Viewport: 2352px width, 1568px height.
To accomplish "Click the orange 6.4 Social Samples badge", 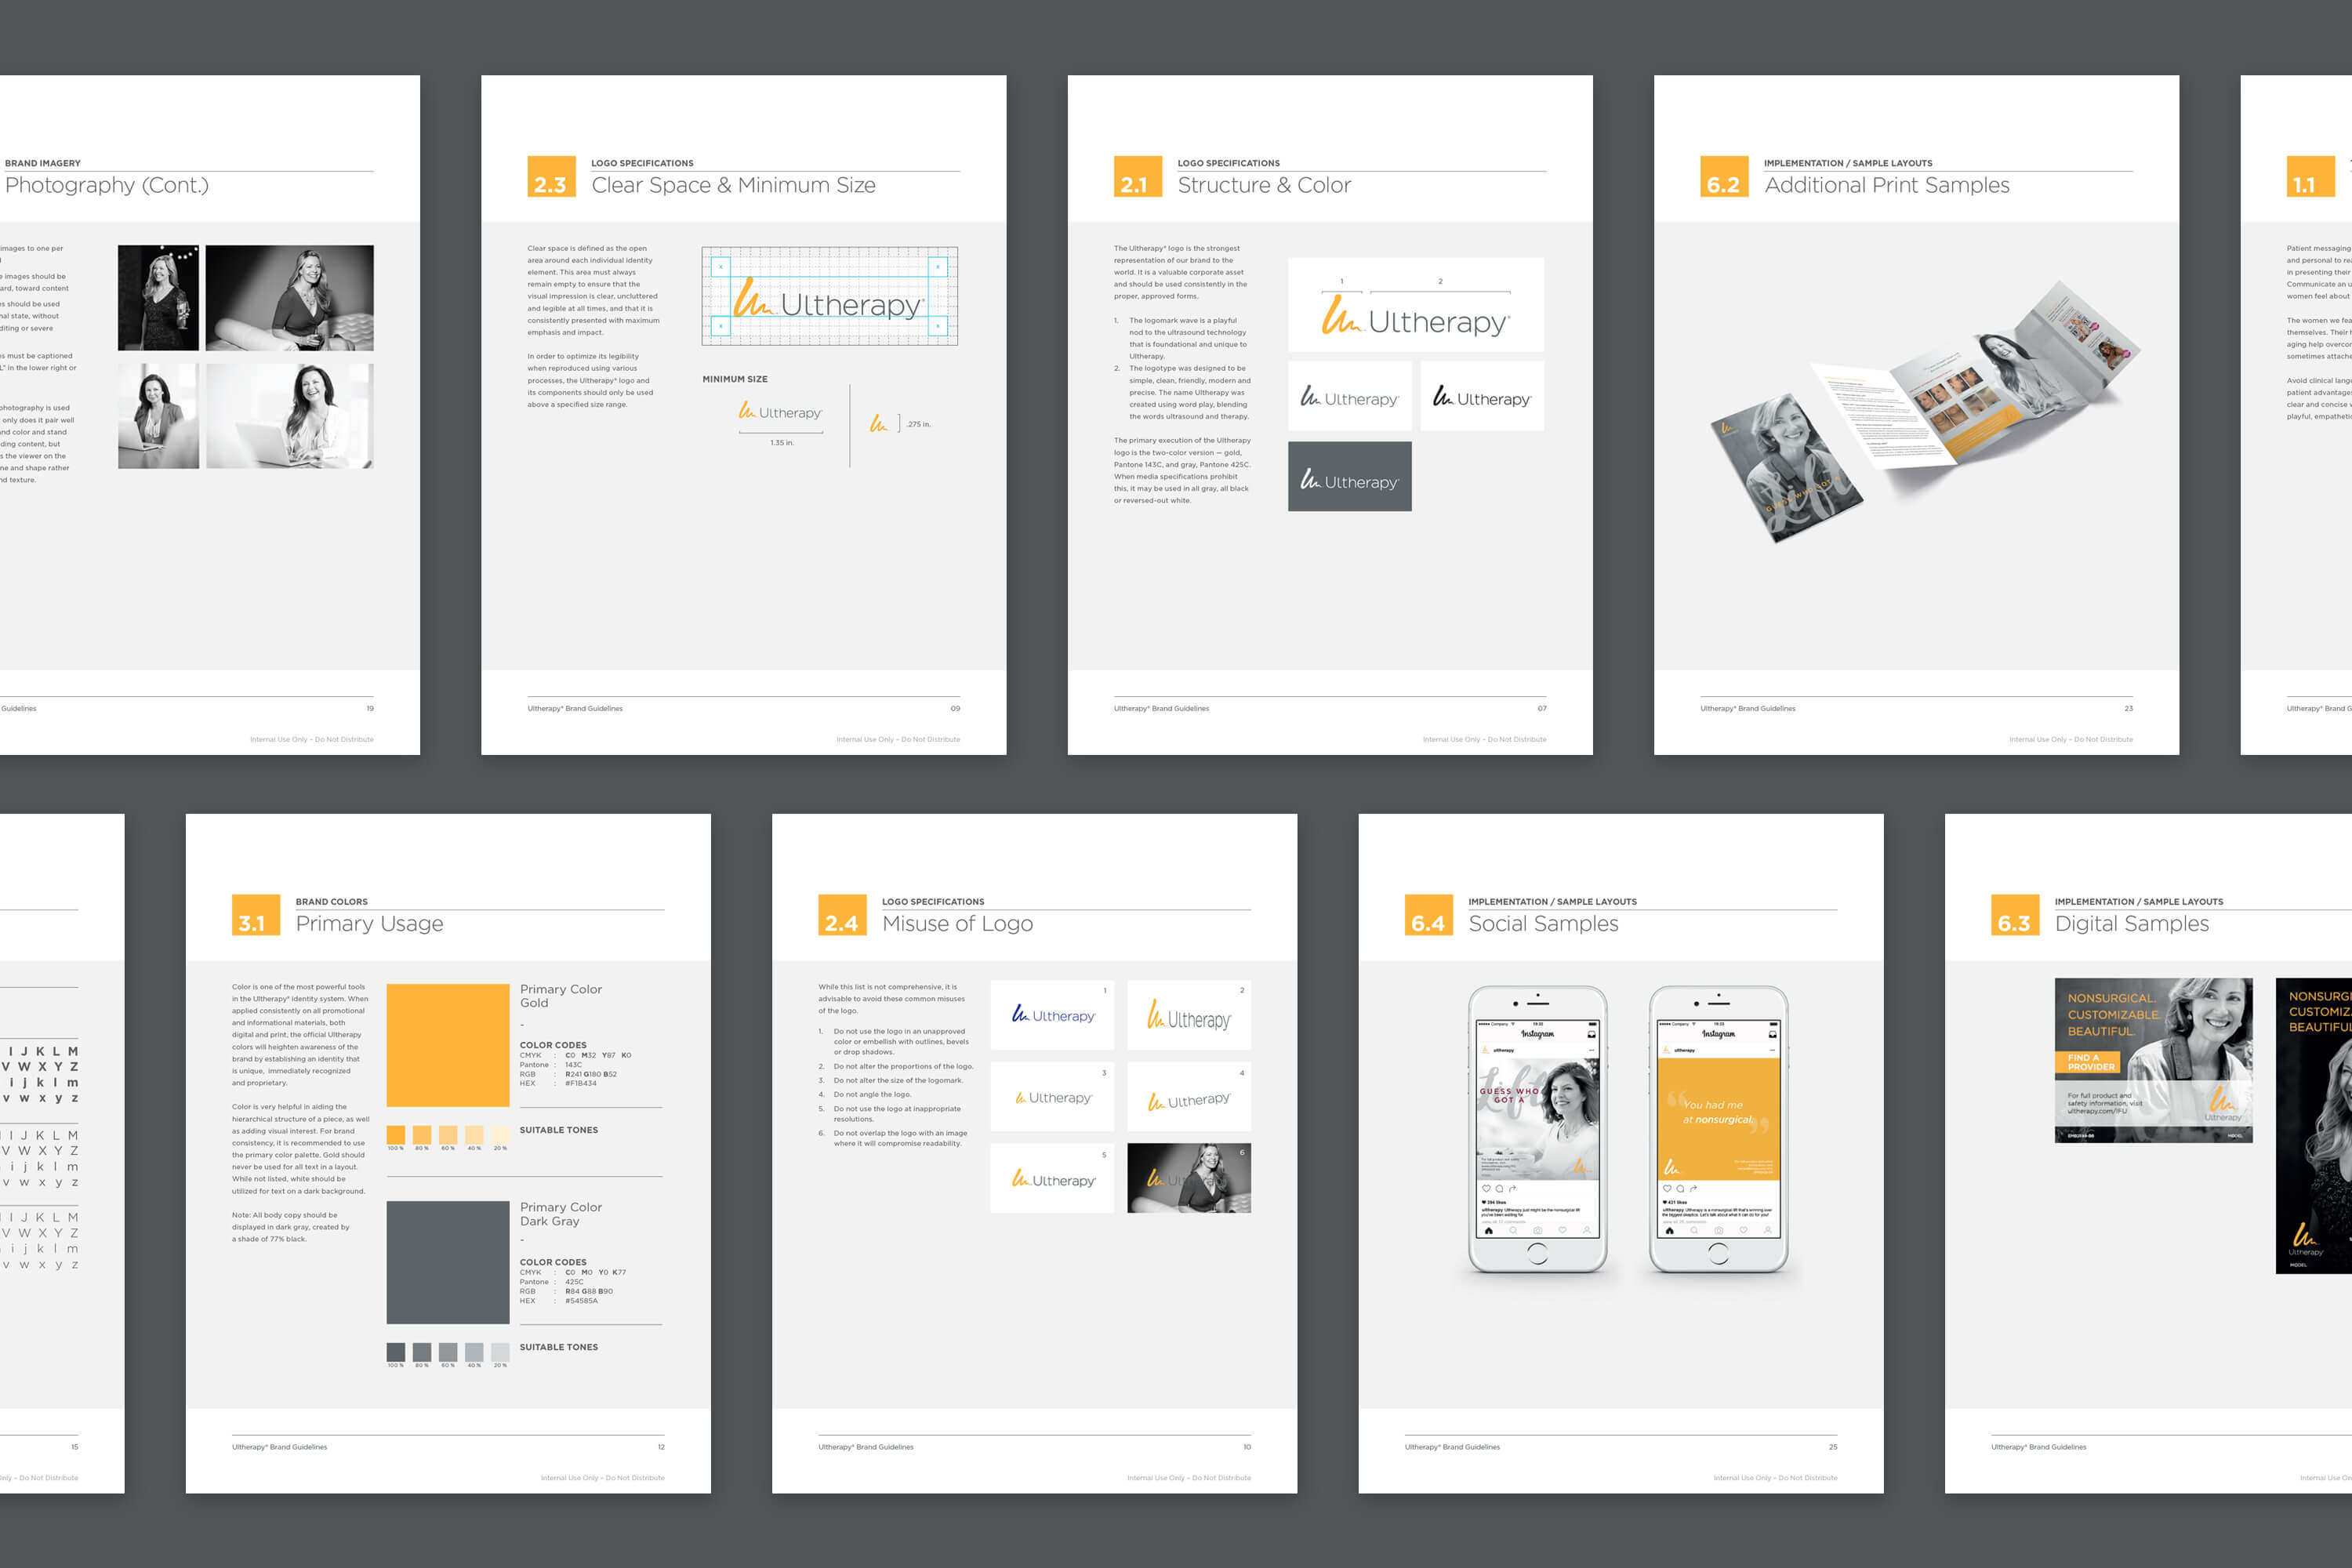I will [x=1428, y=915].
